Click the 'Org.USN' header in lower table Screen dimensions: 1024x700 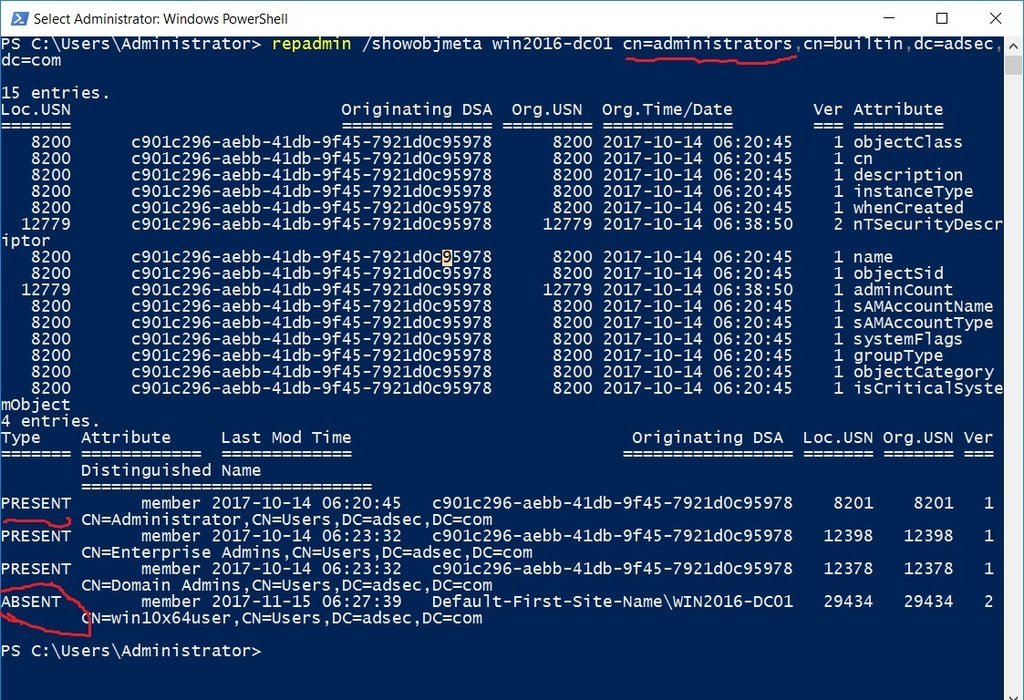pos(918,438)
